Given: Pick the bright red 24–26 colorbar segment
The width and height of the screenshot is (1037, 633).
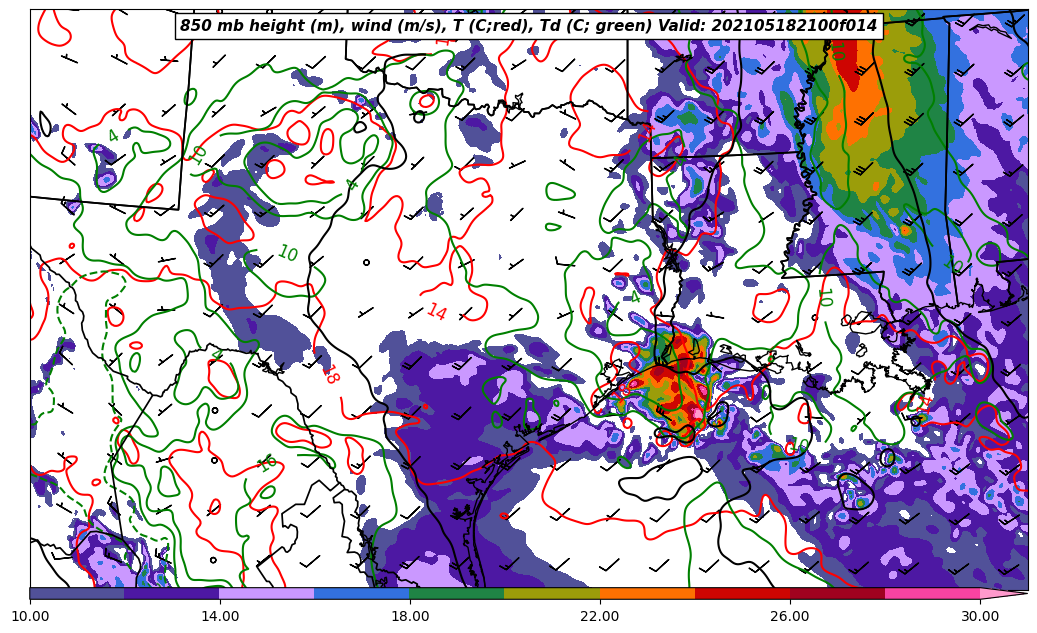Looking at the screenshot, I should pyautogui.click(x=743, y=593).
